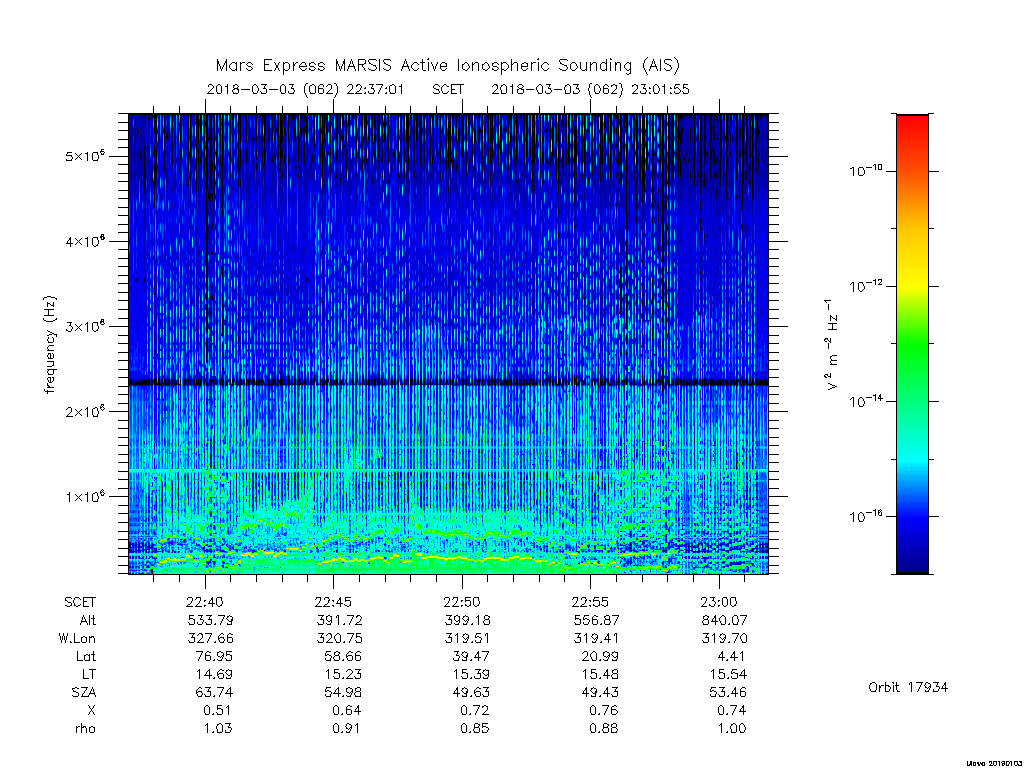Click the start time '2018-03-03 (062) 22:37:01'
Viewport: 1024px width, 768px height.
[305, 89]
